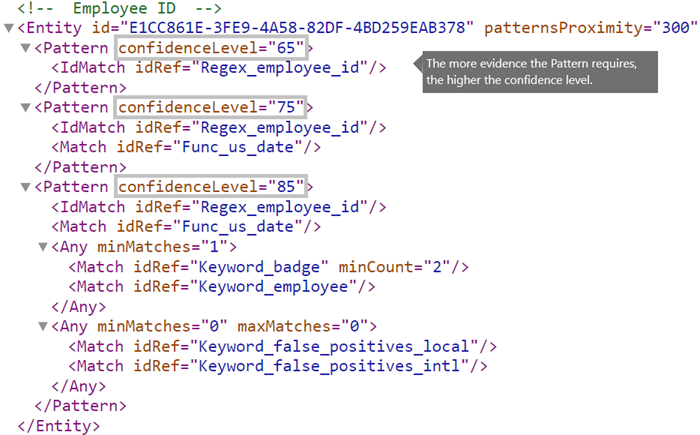Click closing </Pattern> tag of confidence 65 pattern
This screenshot has height=435, width=700.
pyautogui.click(x=80, y=88)
